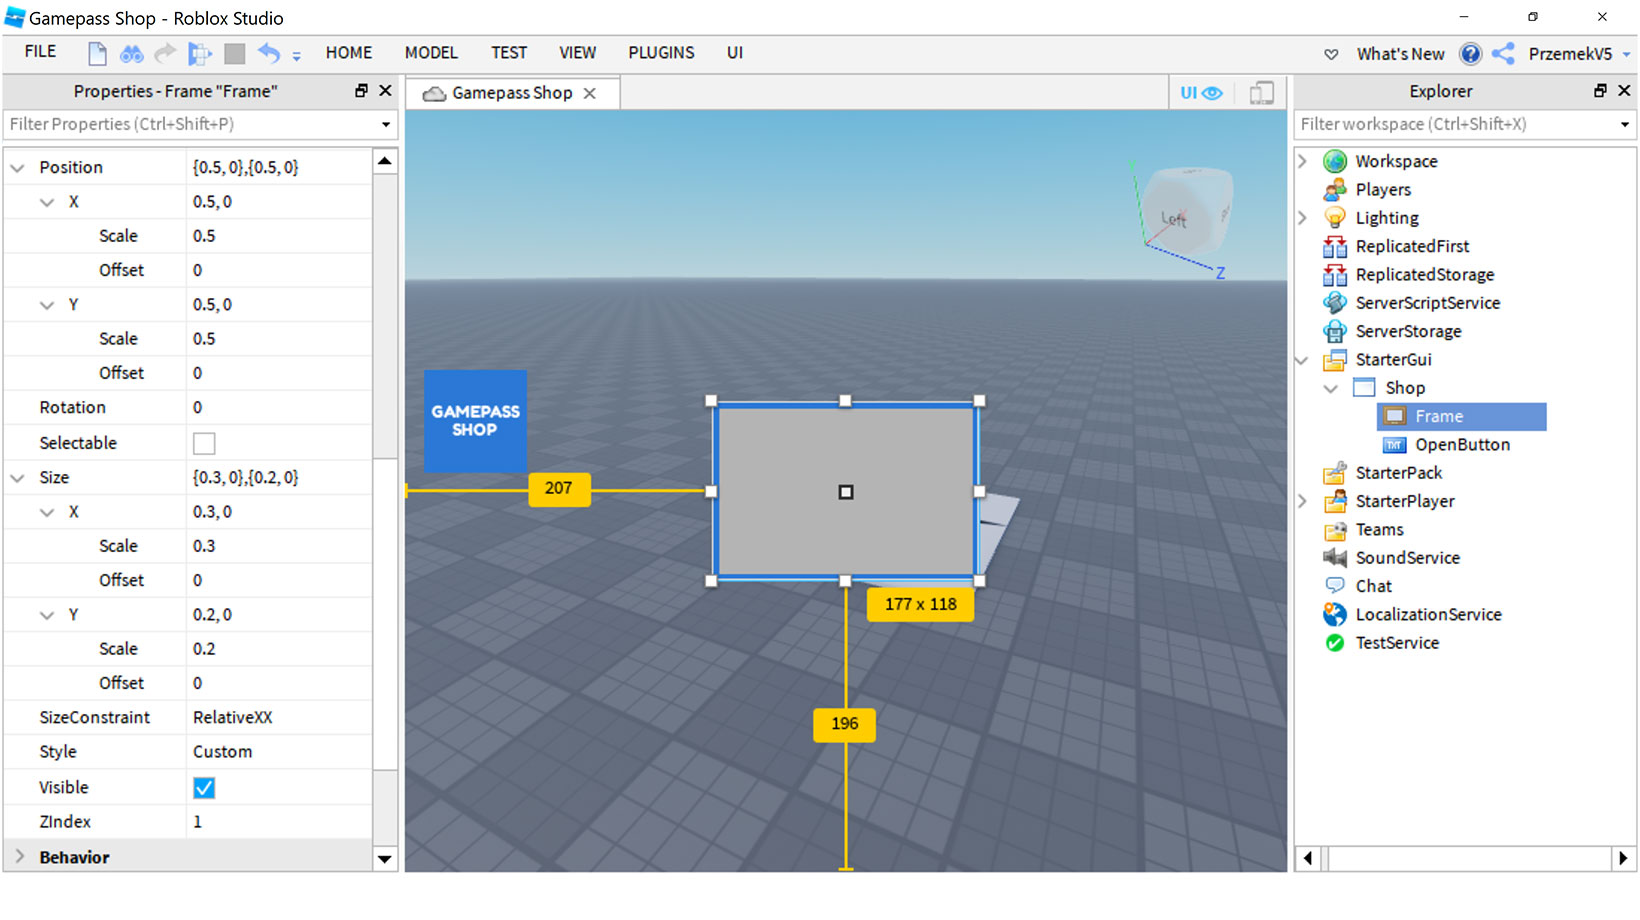The height and width of the screenshot is (920, 1640).
Task: Click the SizeConstraint RelativeXX value
Action: click(279, 718)
